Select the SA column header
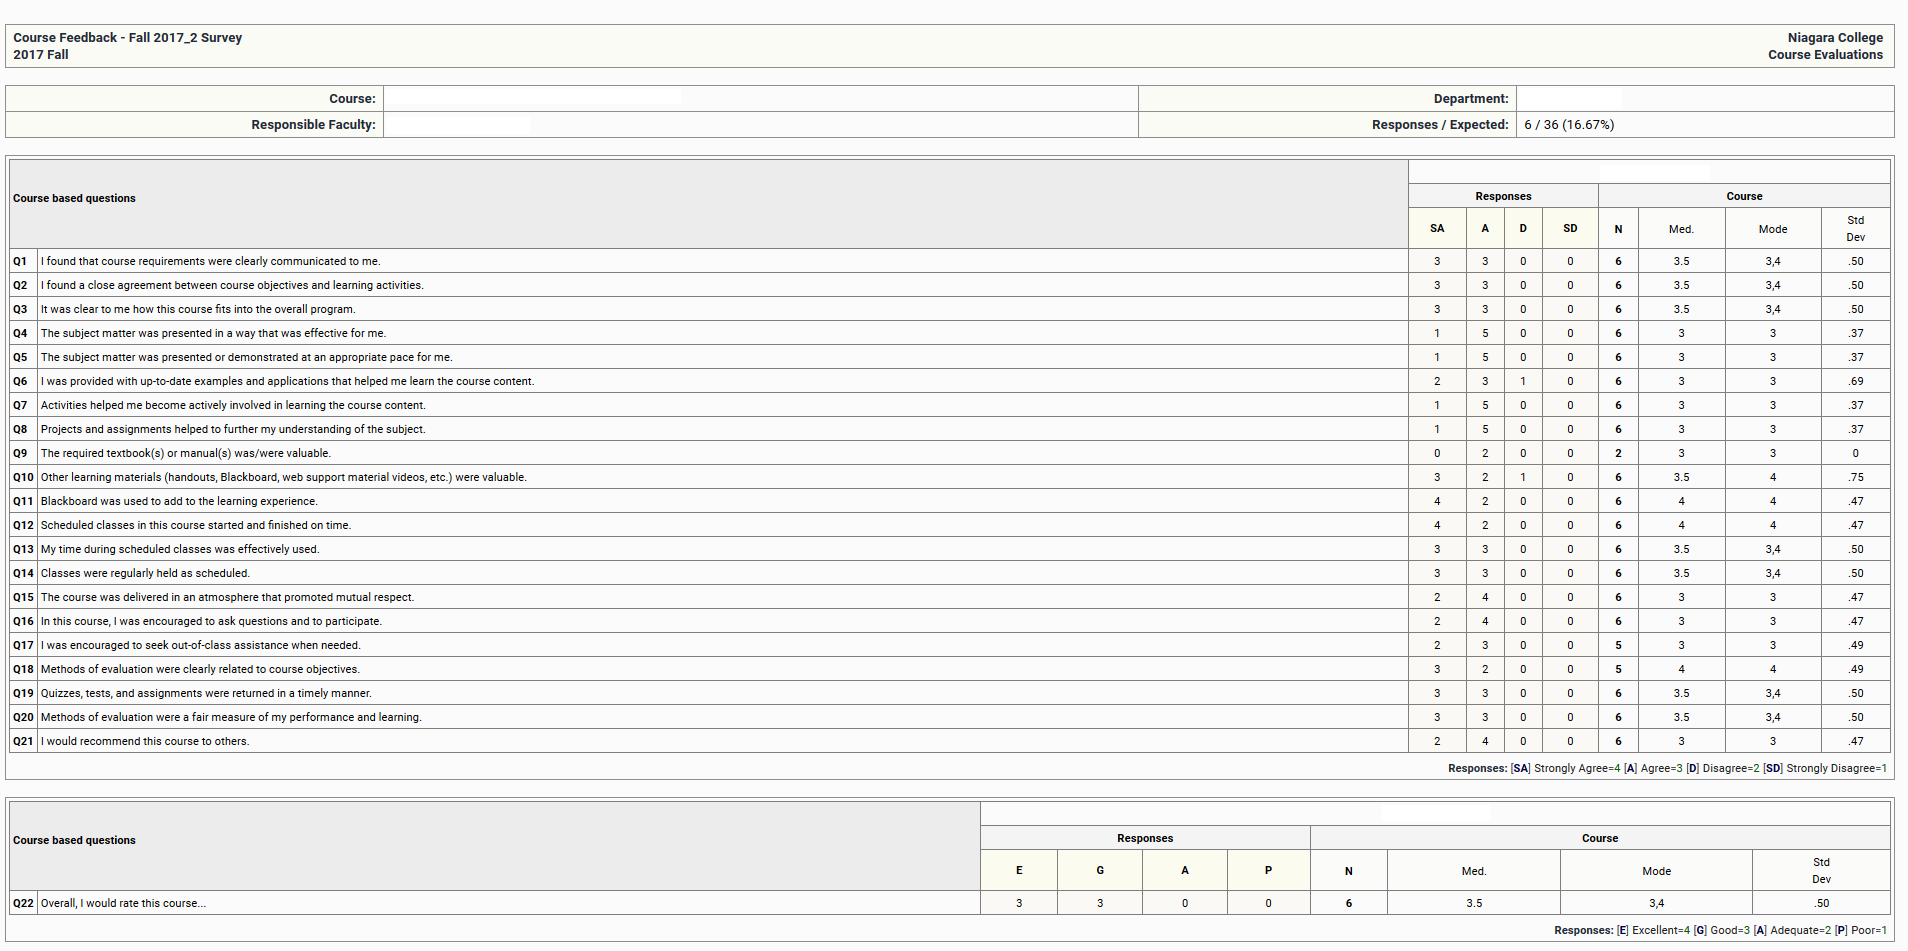Viewport: 1908px width, 951px height. click(1437, 228)
